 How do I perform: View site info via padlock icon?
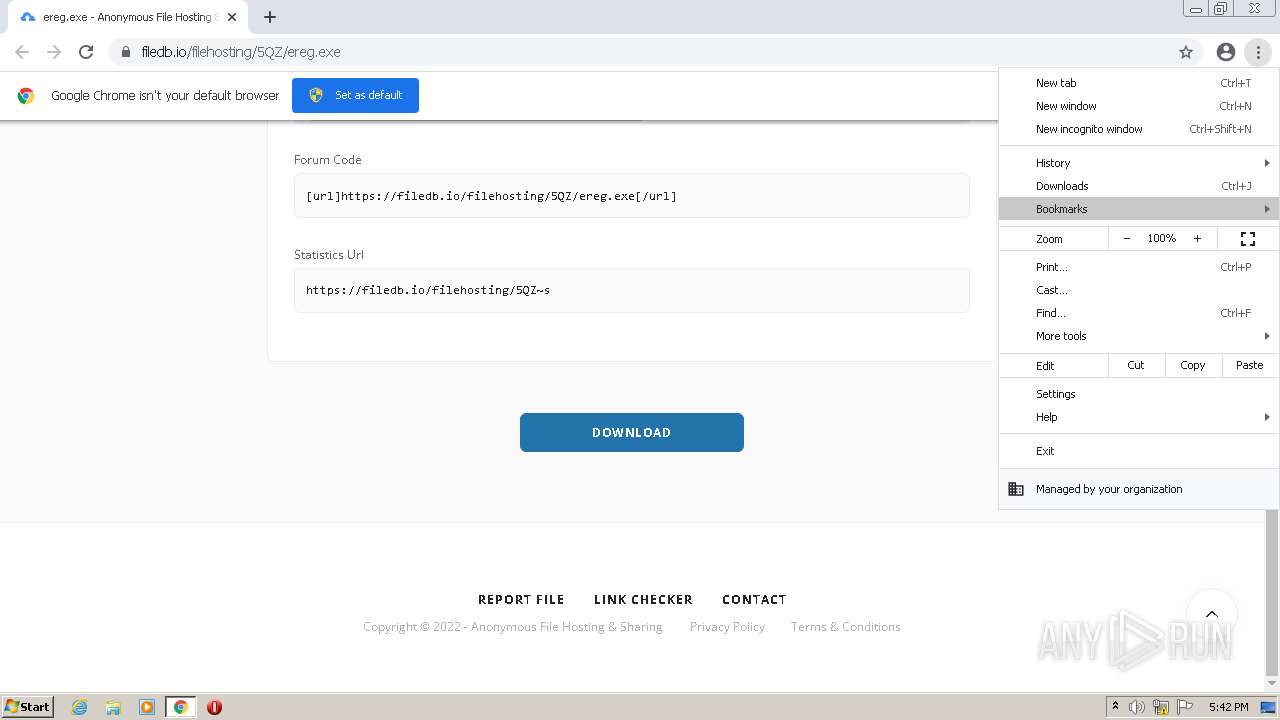[125, 52]
